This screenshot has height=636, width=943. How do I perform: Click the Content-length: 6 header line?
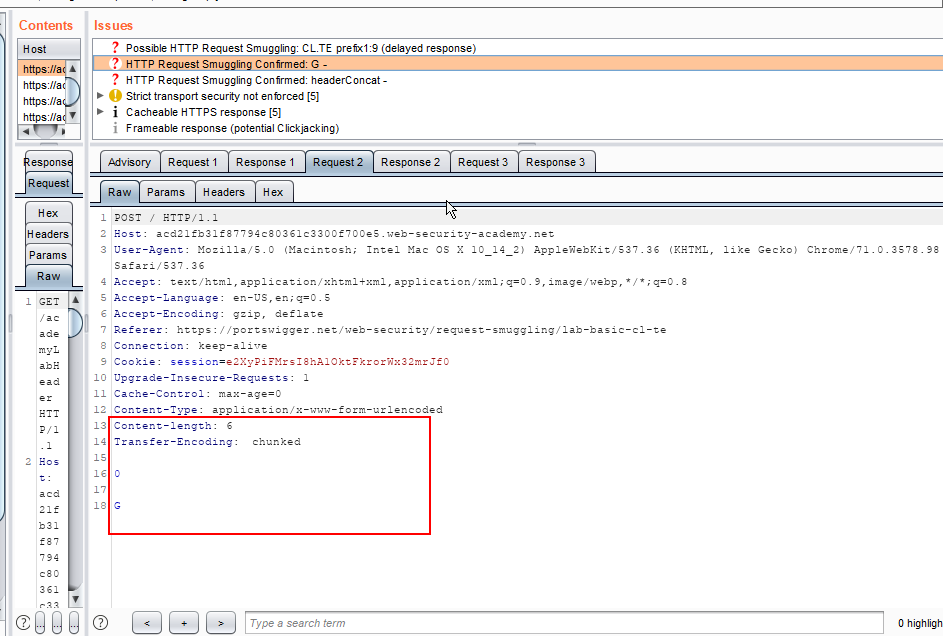[173, 426]
